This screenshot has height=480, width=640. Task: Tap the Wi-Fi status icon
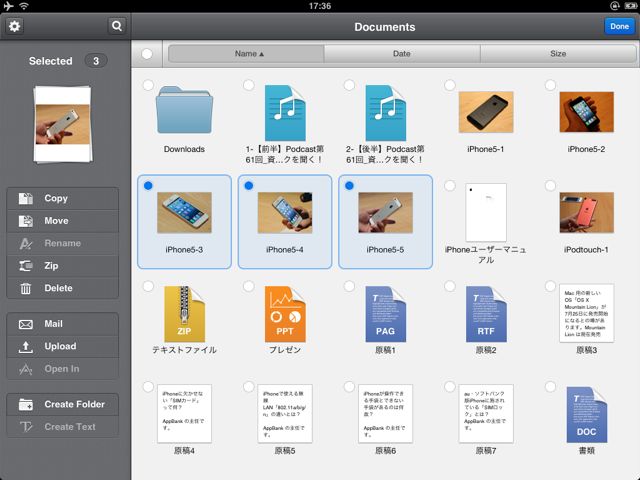click(x=24, y=6)
